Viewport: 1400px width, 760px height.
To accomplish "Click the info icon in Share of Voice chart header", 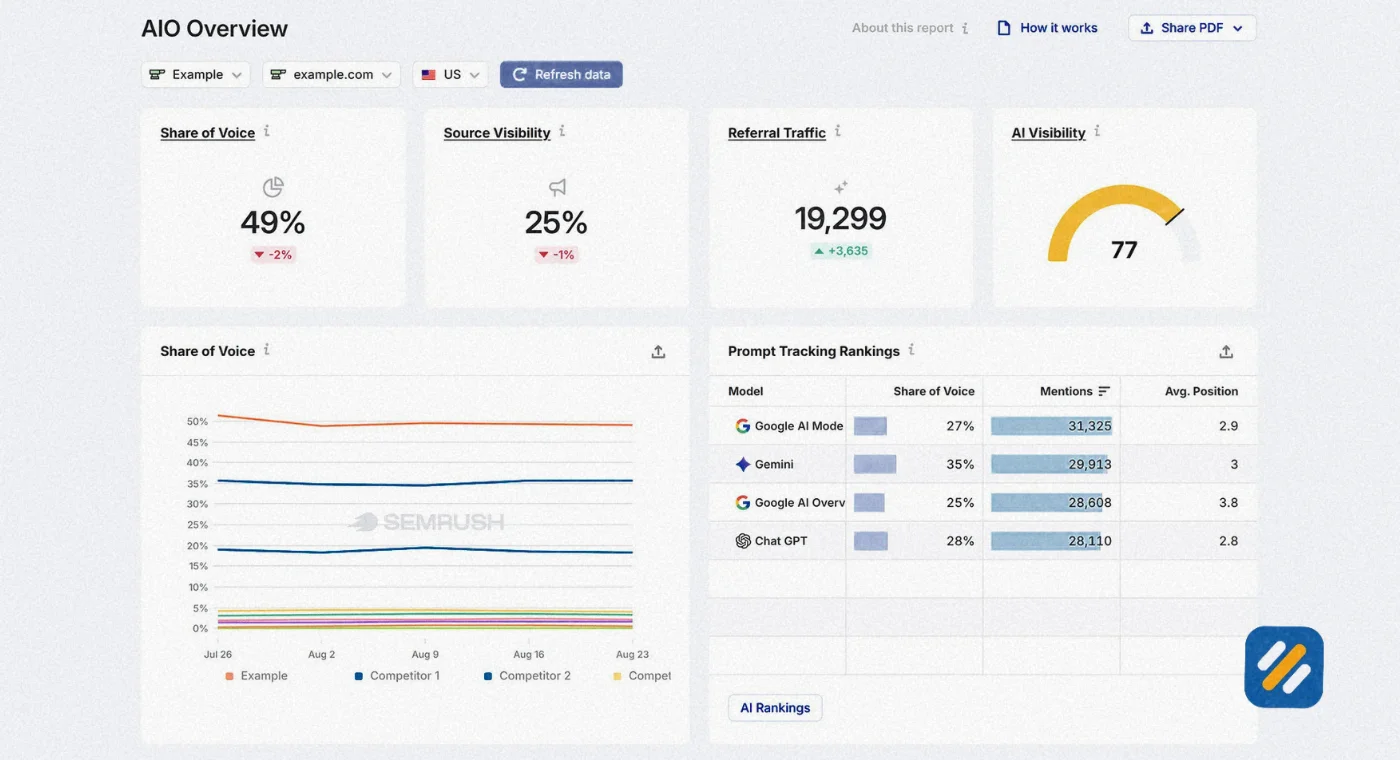I will coord(267,350).
